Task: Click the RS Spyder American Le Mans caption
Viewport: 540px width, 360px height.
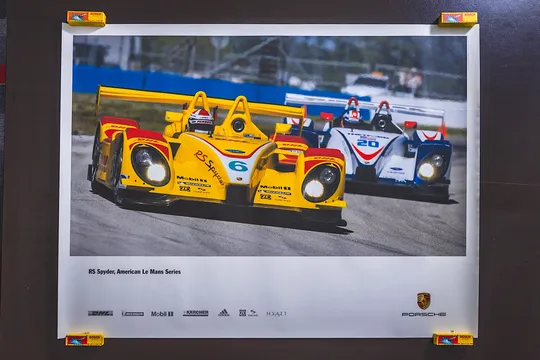Action: coord(135,272)
